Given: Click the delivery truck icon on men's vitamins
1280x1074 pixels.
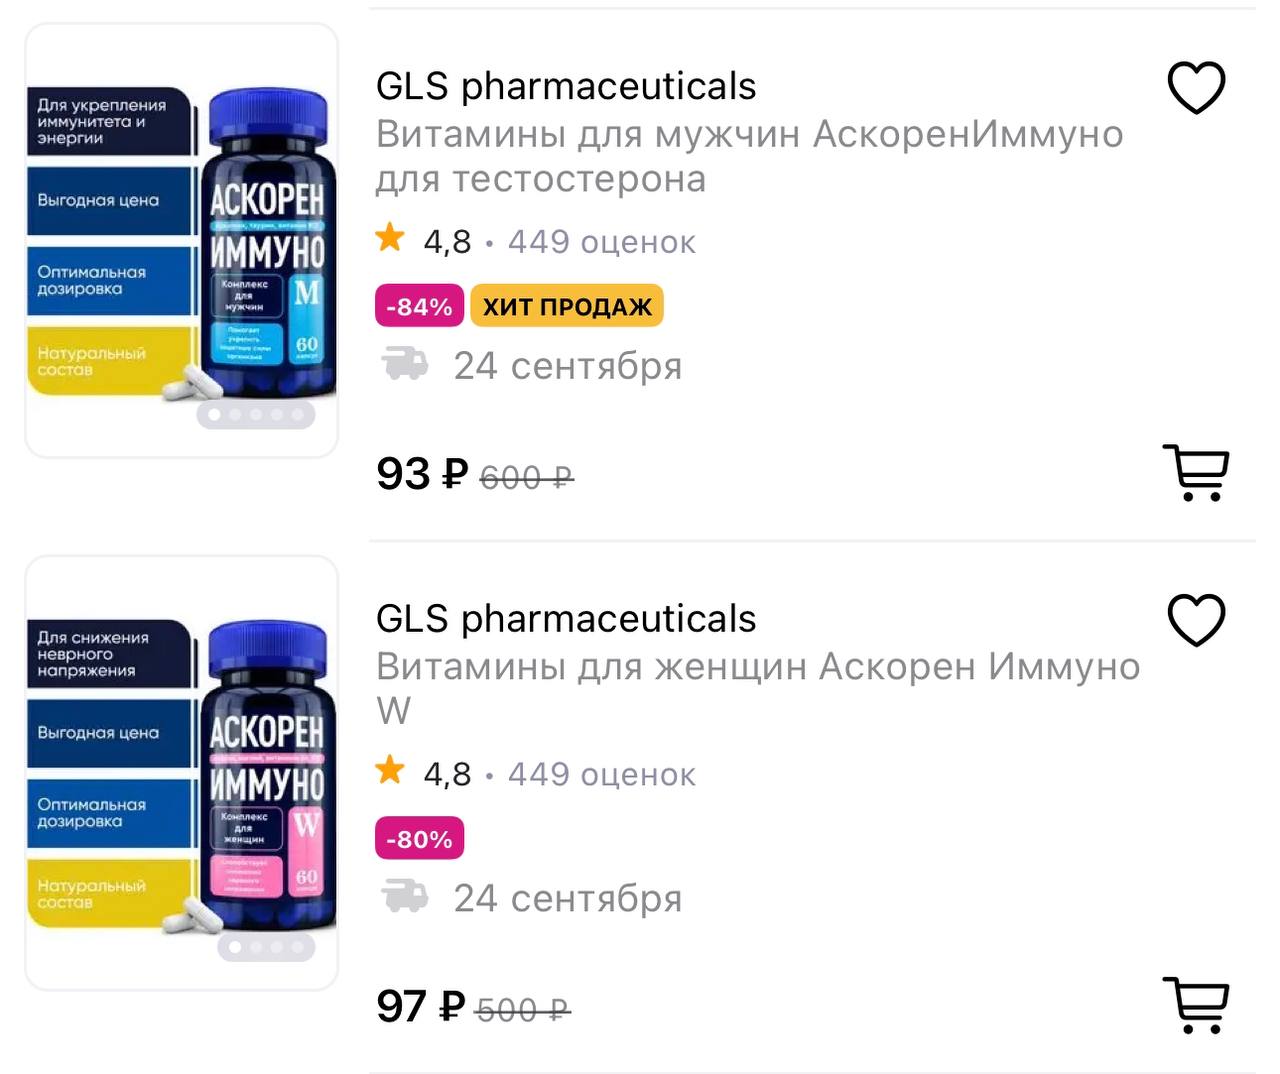Looking at the screenshot, I should [x=404, y=365].
